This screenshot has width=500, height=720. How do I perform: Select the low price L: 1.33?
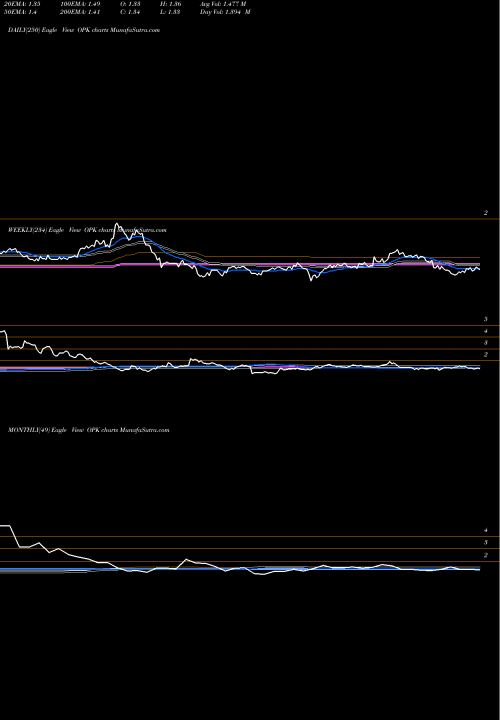[170, 12]
